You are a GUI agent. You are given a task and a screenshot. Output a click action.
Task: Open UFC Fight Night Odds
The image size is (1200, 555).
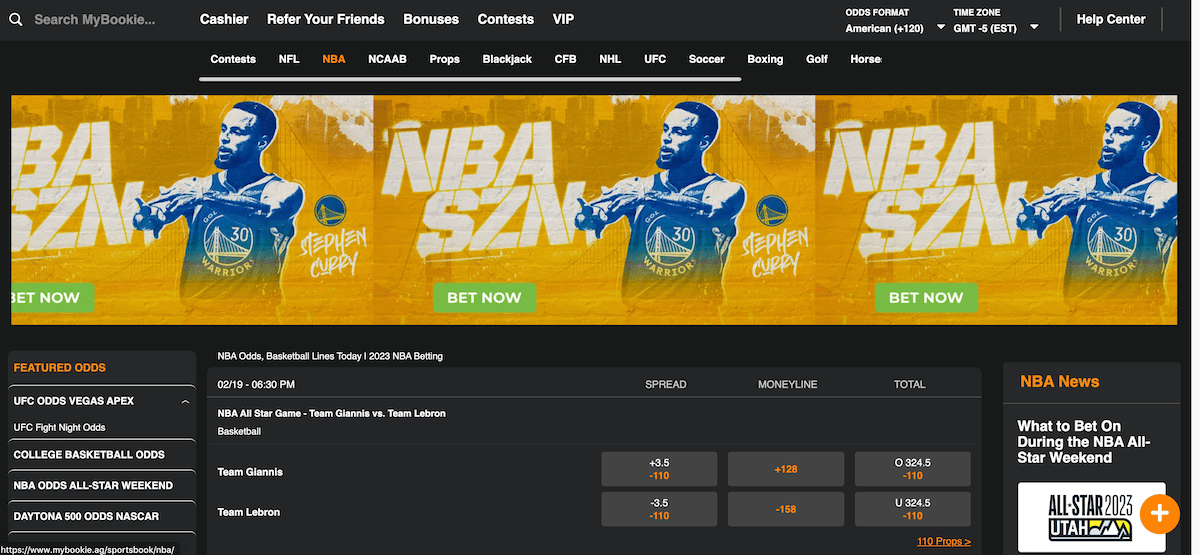click(x=59, y=428)
